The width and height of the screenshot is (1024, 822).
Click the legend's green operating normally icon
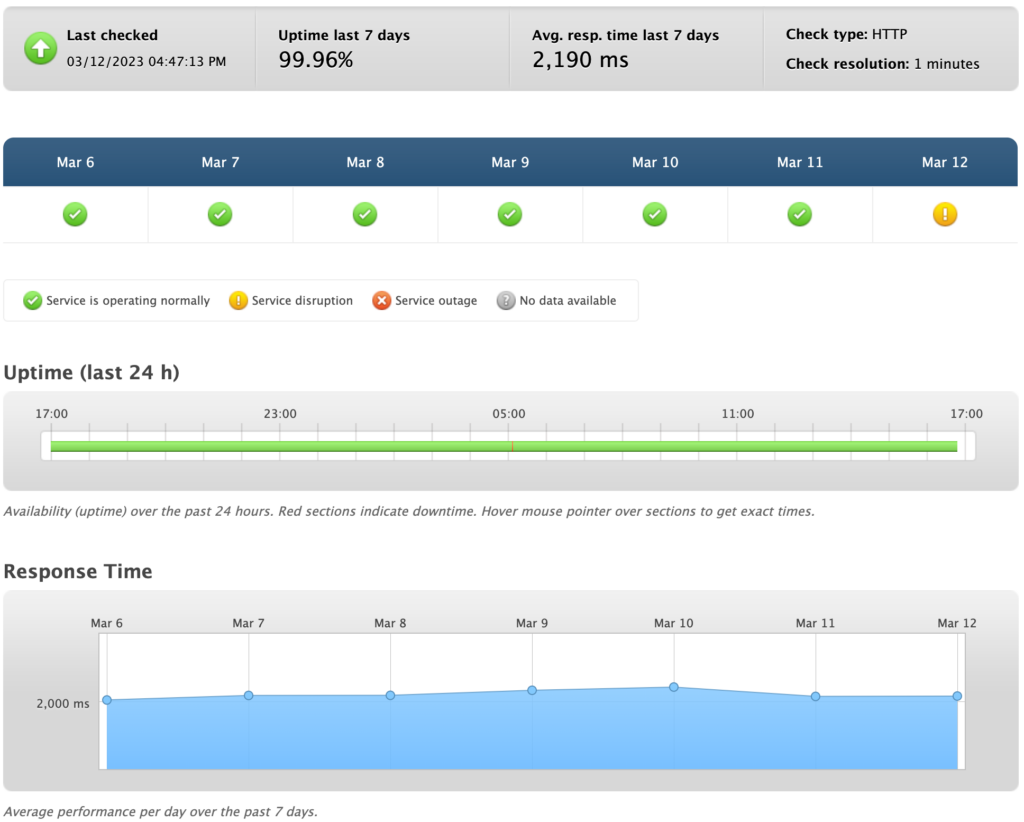click(33, 300)
